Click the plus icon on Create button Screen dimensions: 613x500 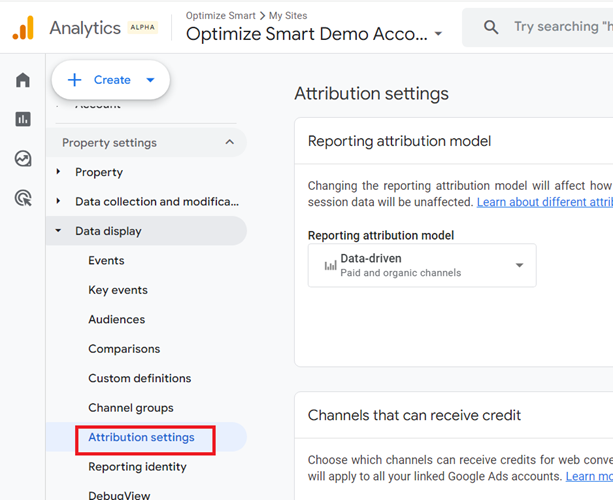point(74,80)
